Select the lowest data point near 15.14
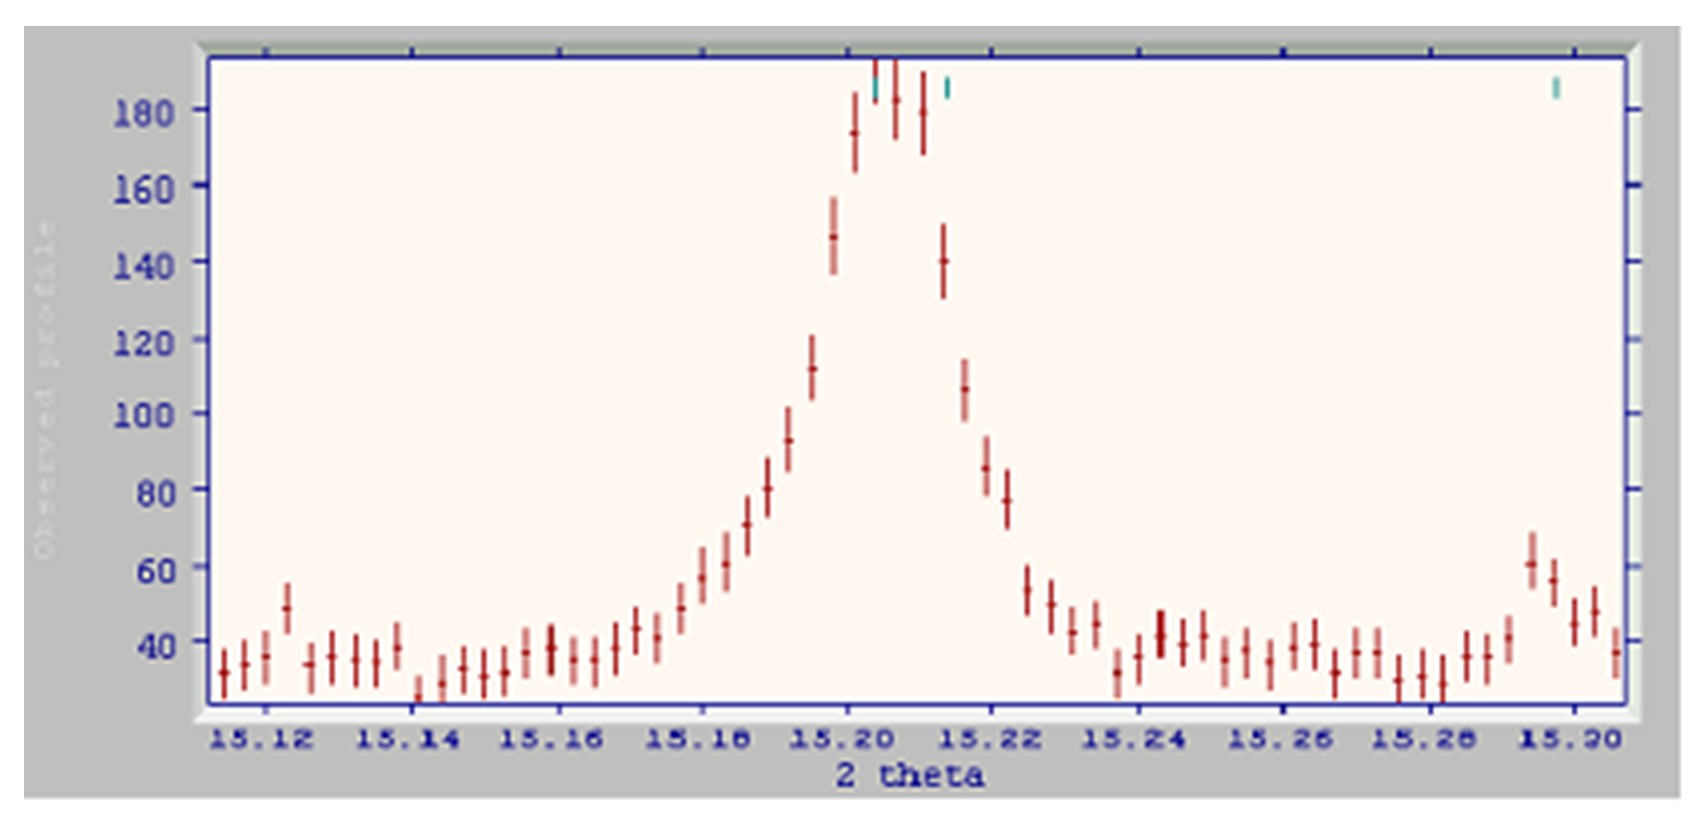 (418, 694)
